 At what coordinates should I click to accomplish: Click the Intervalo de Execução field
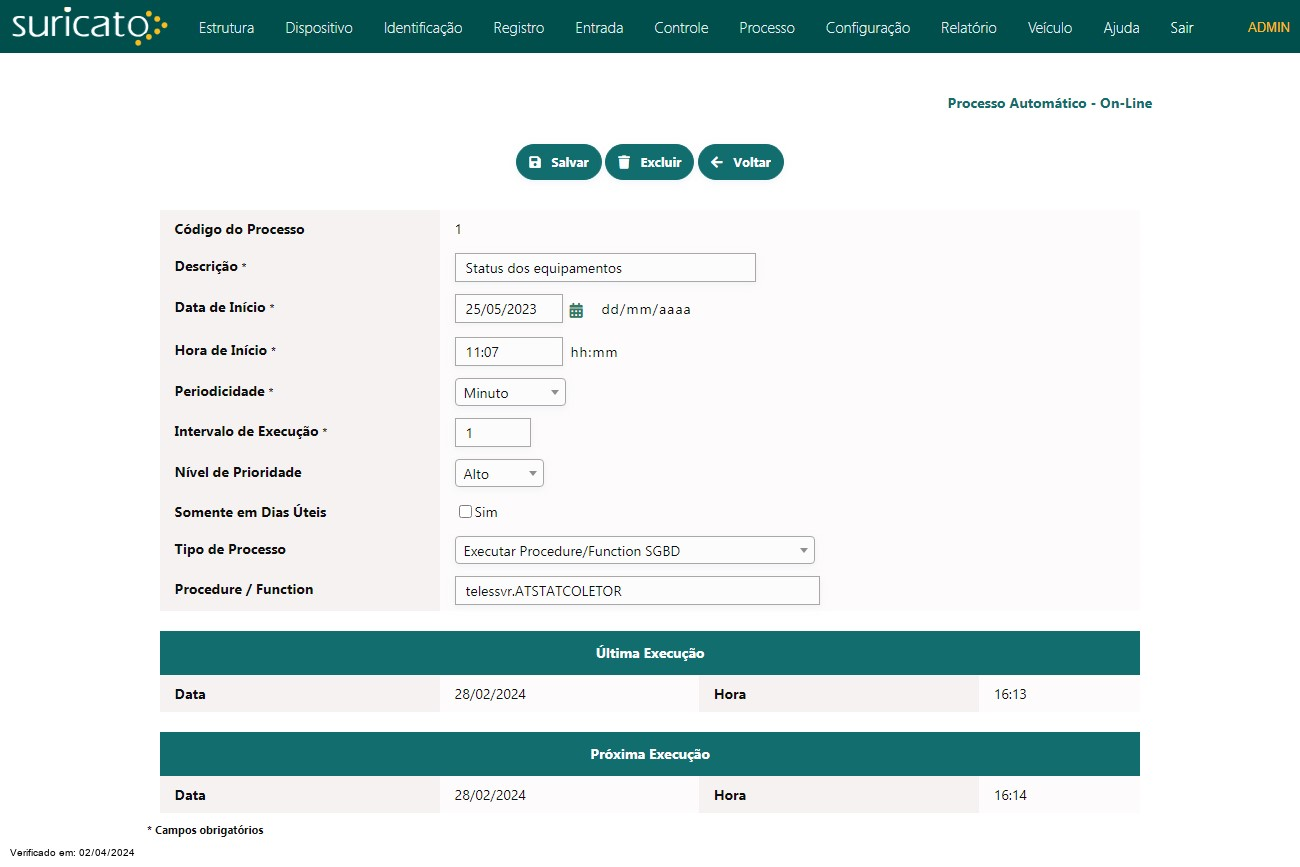(492, 433)
